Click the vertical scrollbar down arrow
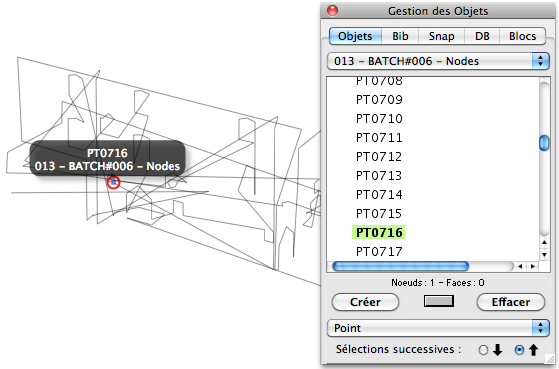This screenshot has width=559, height=369. coord(544,255)
